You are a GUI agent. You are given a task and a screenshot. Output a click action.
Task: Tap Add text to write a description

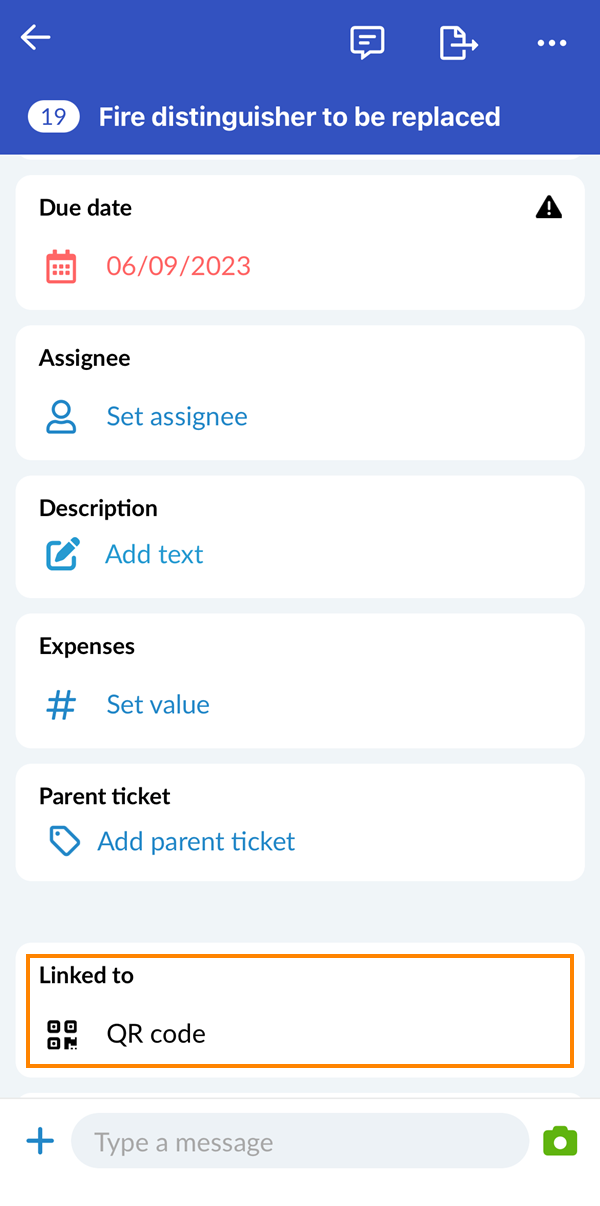[x=154, y=553]
